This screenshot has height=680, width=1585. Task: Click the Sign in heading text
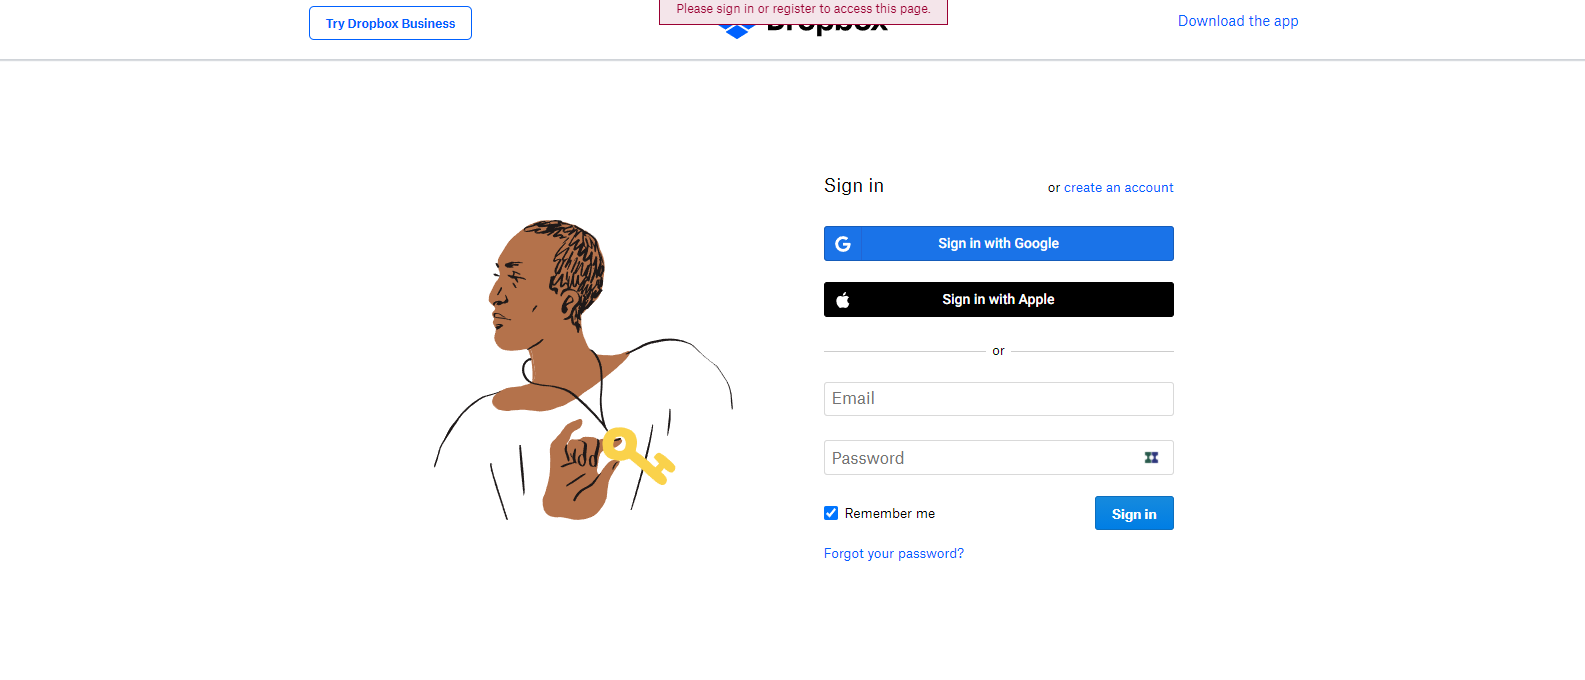point(854,186)
